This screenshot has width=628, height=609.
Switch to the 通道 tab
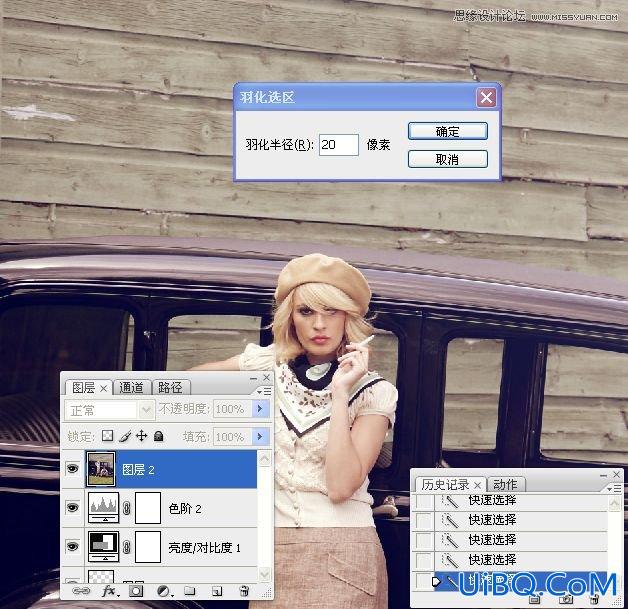131,387
